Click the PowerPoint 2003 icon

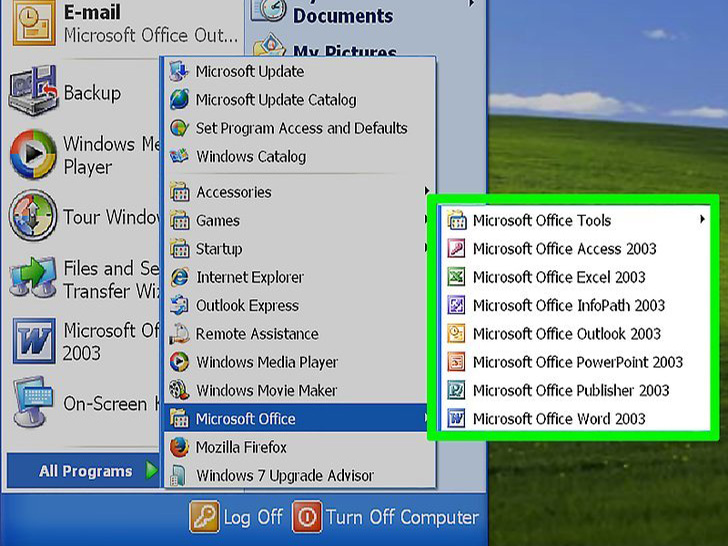(x=456, y=362)
